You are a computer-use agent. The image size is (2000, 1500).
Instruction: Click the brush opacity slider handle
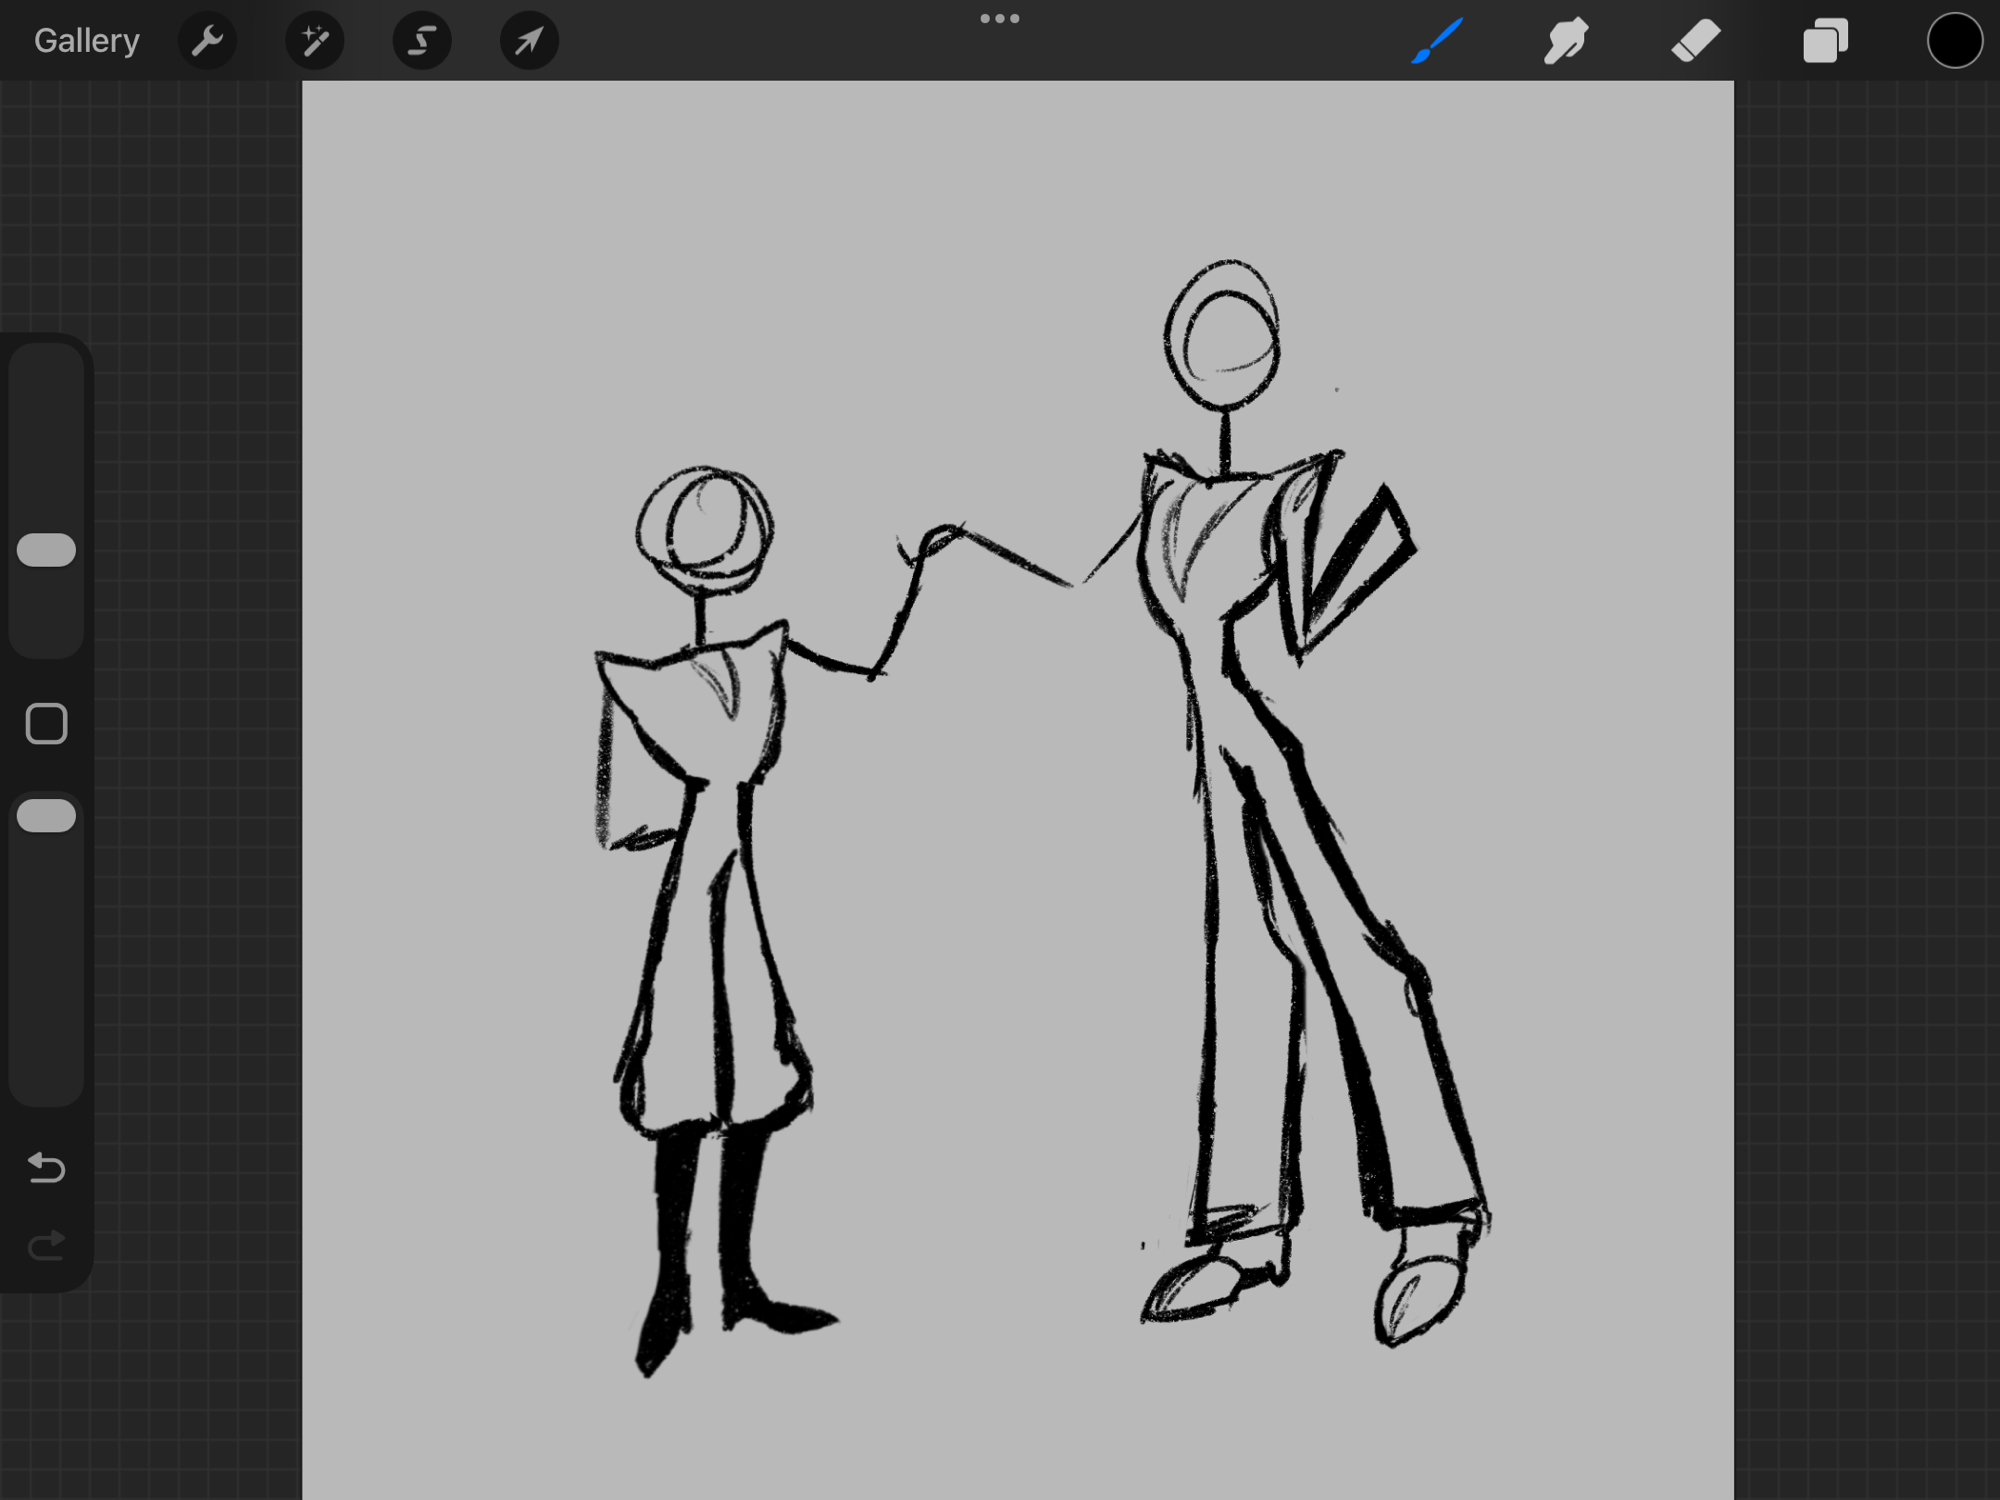point(46,816)
